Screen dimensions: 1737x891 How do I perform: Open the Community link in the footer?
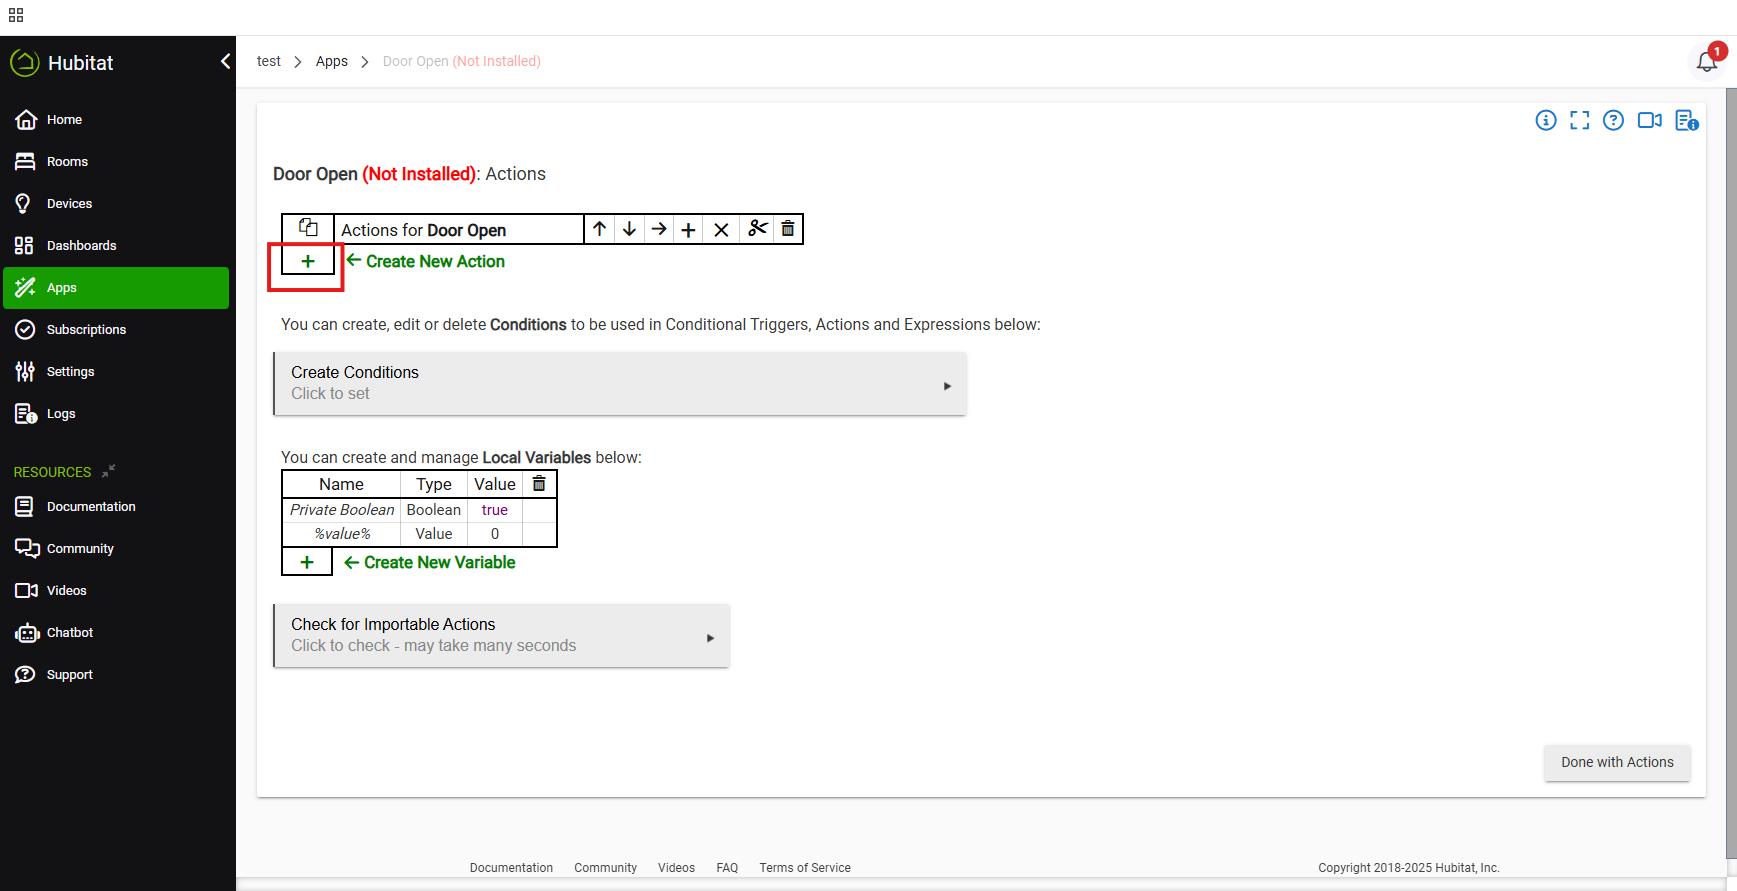tap(605, 868)
